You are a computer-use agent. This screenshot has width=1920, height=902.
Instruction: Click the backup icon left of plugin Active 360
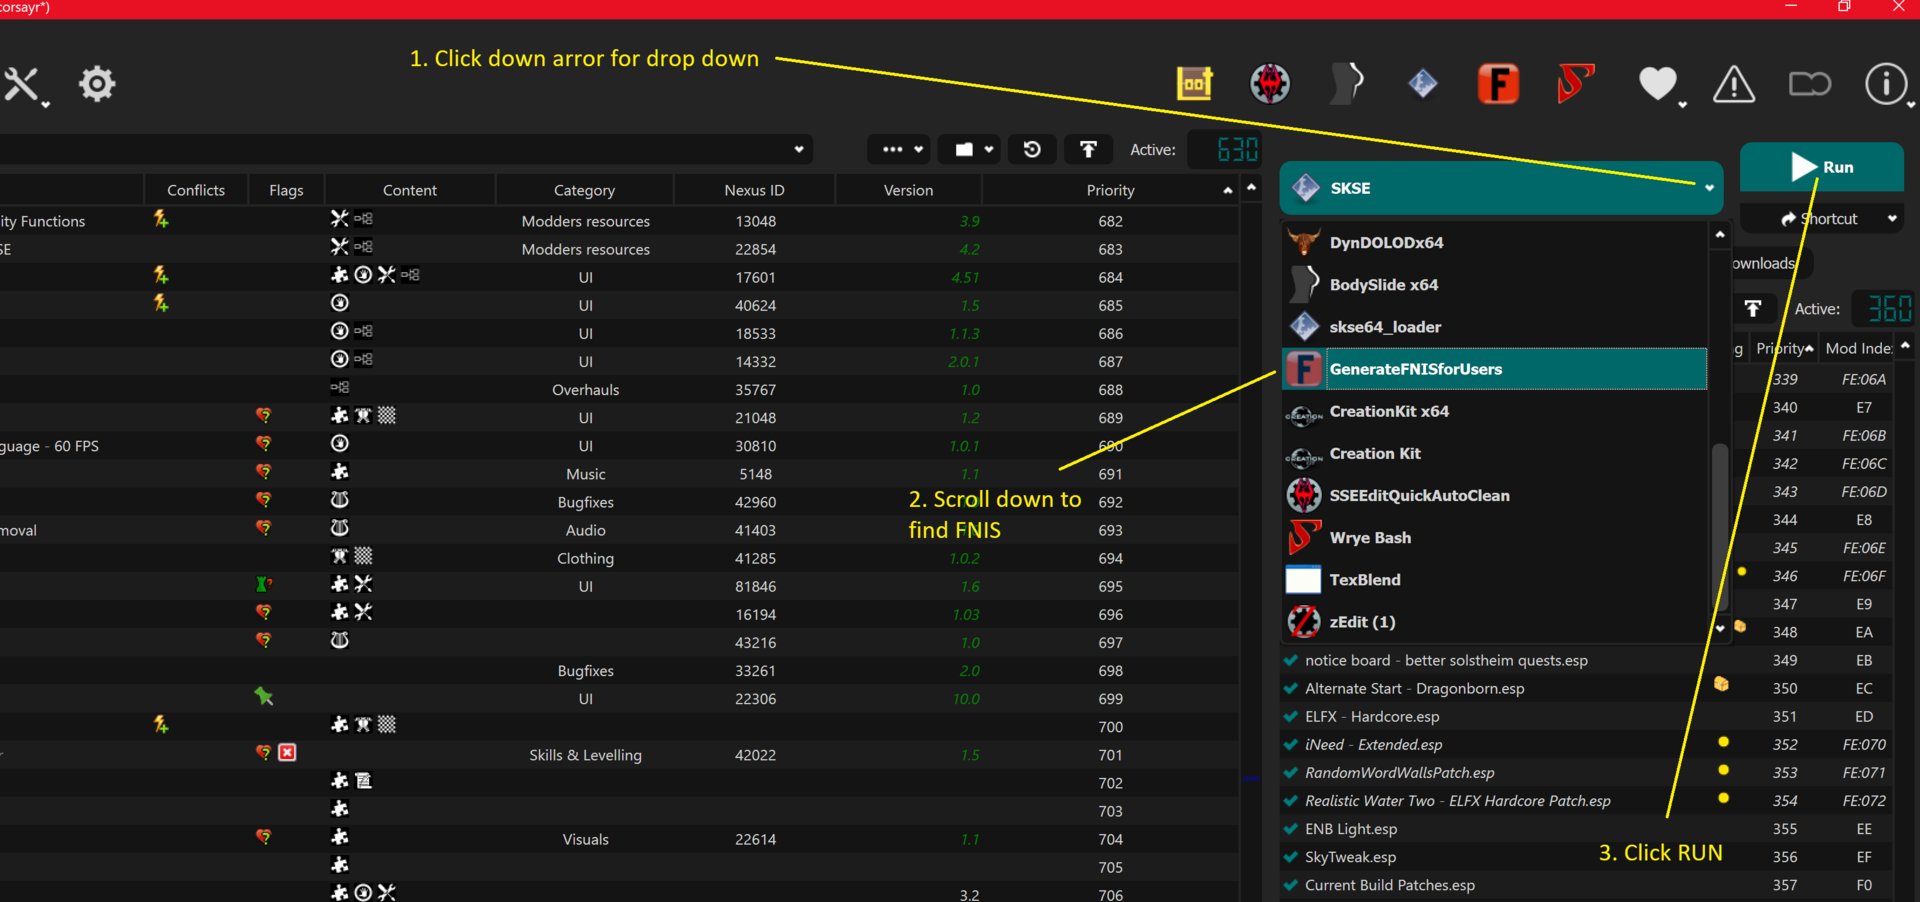pyautogui.click(x=1753, y=309)
